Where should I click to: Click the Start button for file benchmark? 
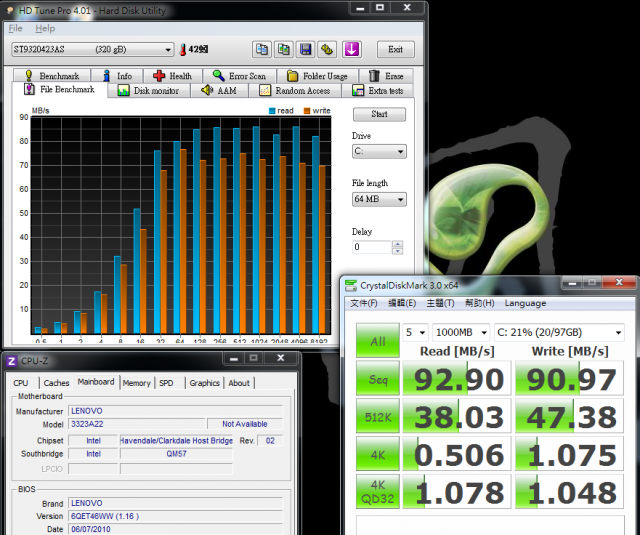(x=379, y=114)
